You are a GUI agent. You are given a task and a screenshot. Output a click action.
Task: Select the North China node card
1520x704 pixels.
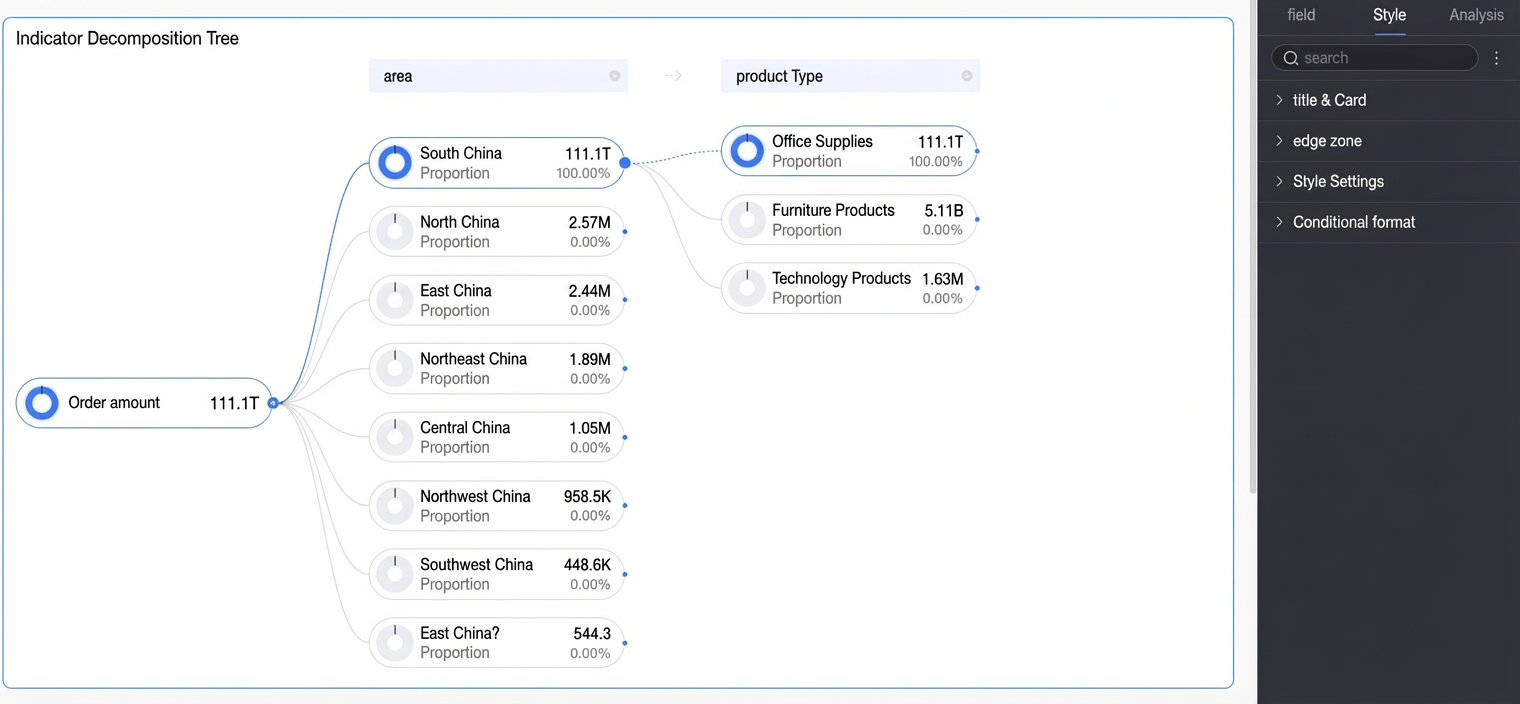[497, 231]
